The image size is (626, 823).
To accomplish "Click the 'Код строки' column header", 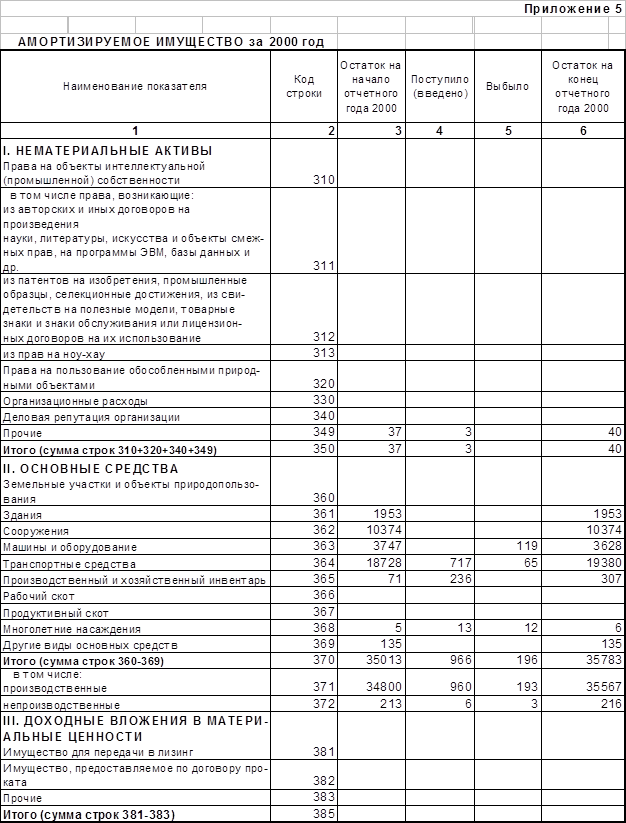I will click(304, 87).
